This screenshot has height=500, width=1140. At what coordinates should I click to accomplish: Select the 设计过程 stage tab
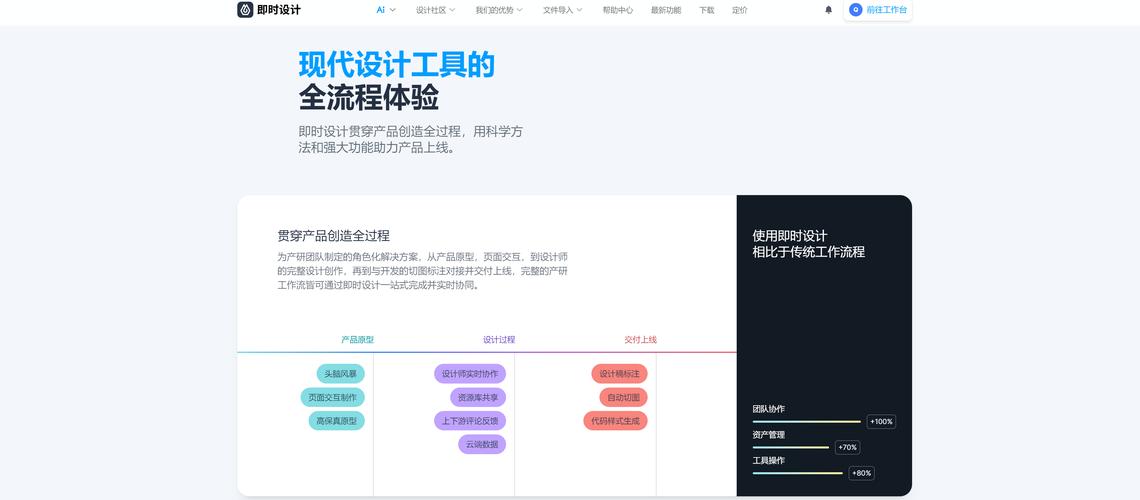(499, 339)
